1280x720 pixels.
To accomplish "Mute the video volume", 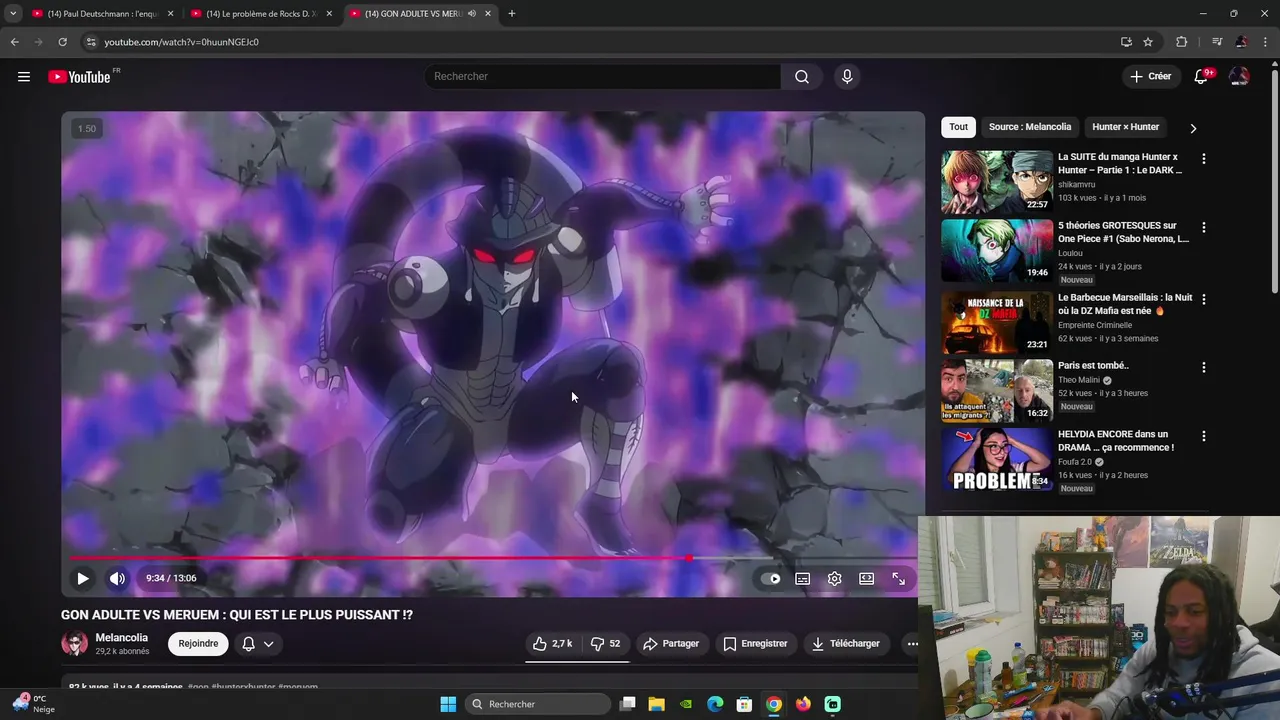I will 118,578.
